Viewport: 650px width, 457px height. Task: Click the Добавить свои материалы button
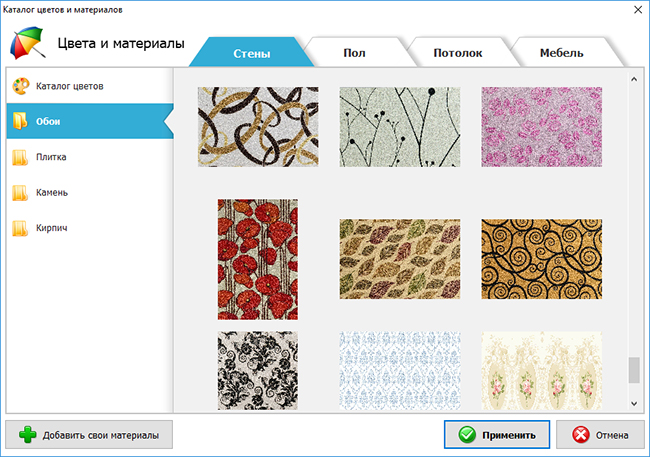pos(89,435)
